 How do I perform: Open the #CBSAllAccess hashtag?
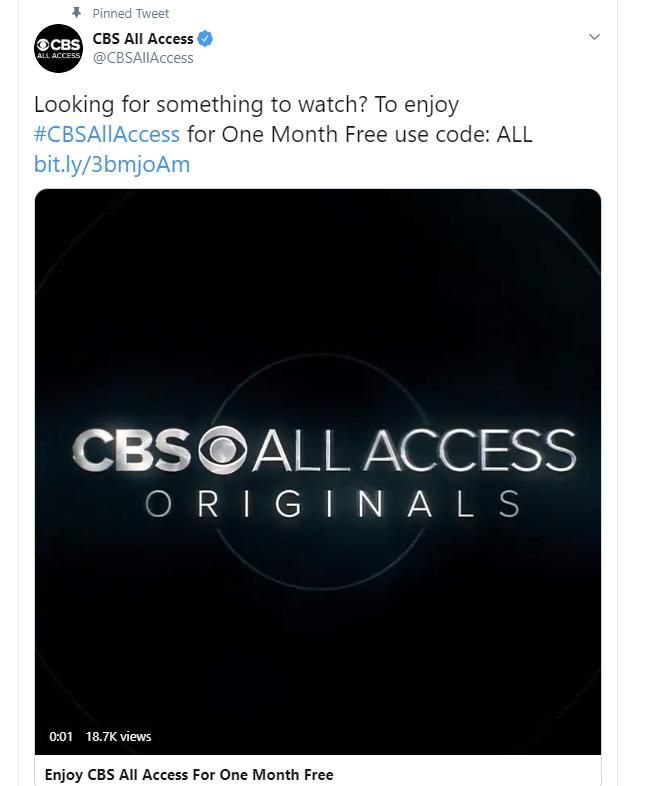(x=107, y=134)
